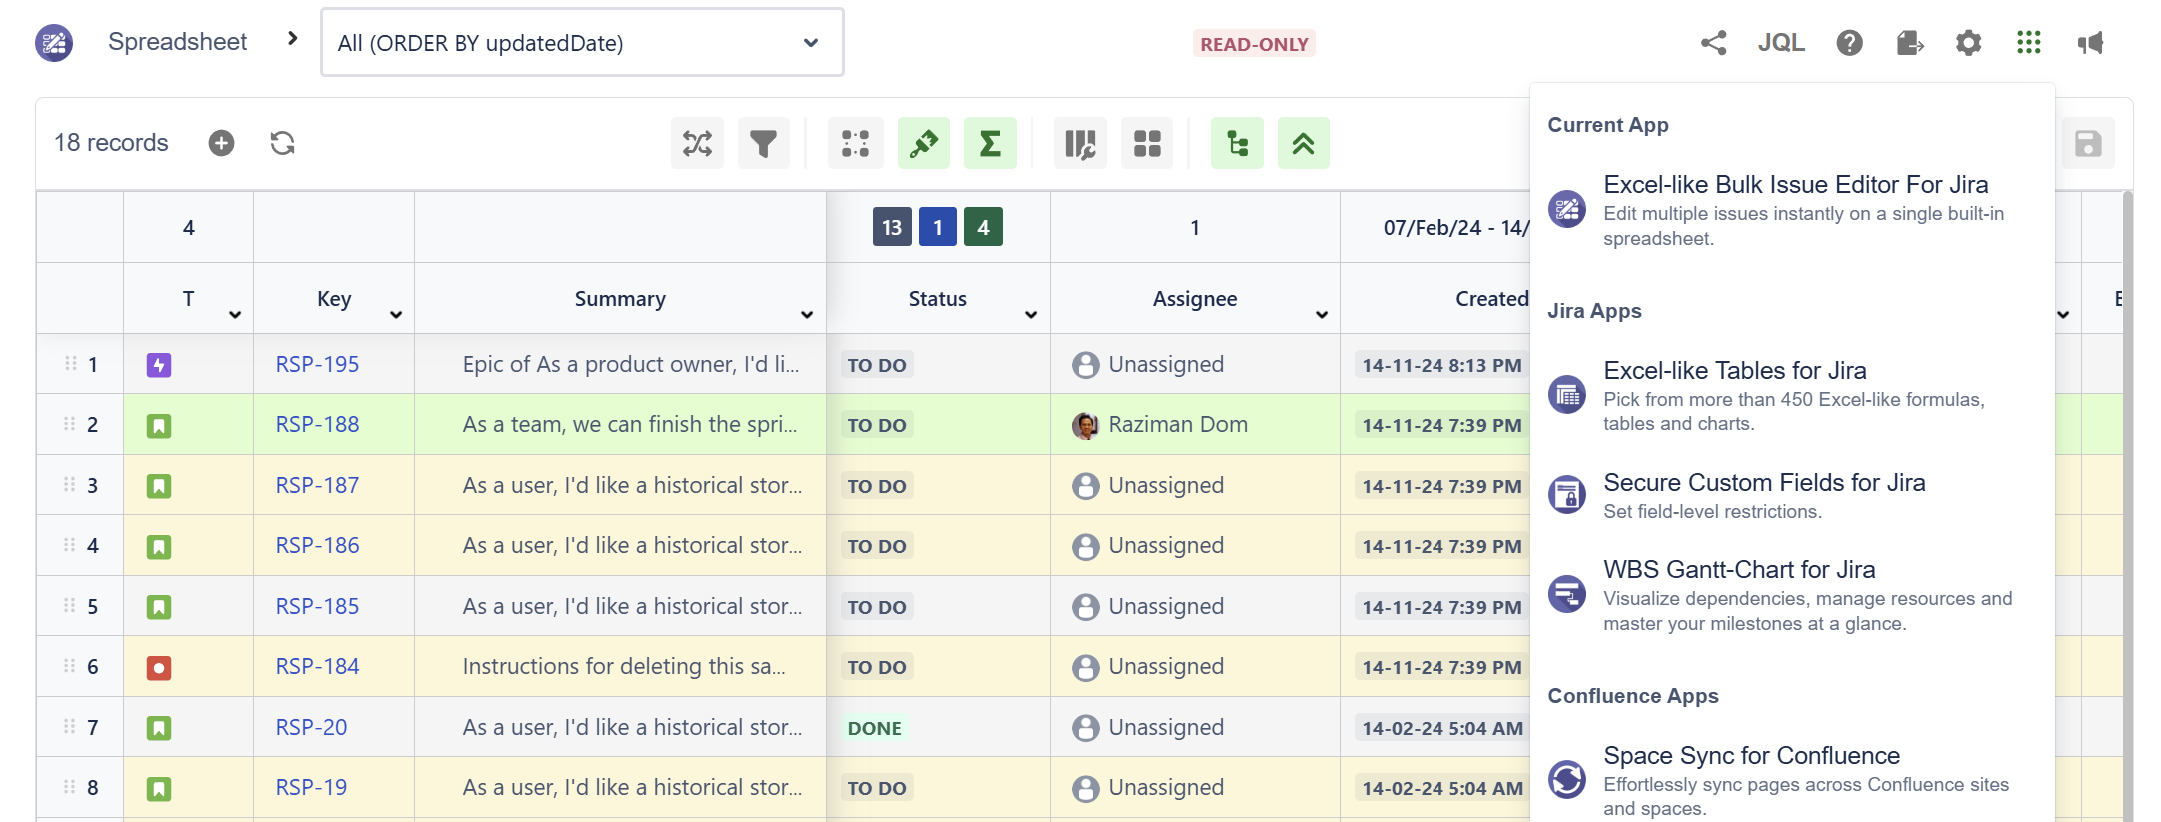Image resolution: width=2161 pixels, height=822 pixels.
Task: Refresh the records list
Action: pyautogui.click(x=282, y=143)
